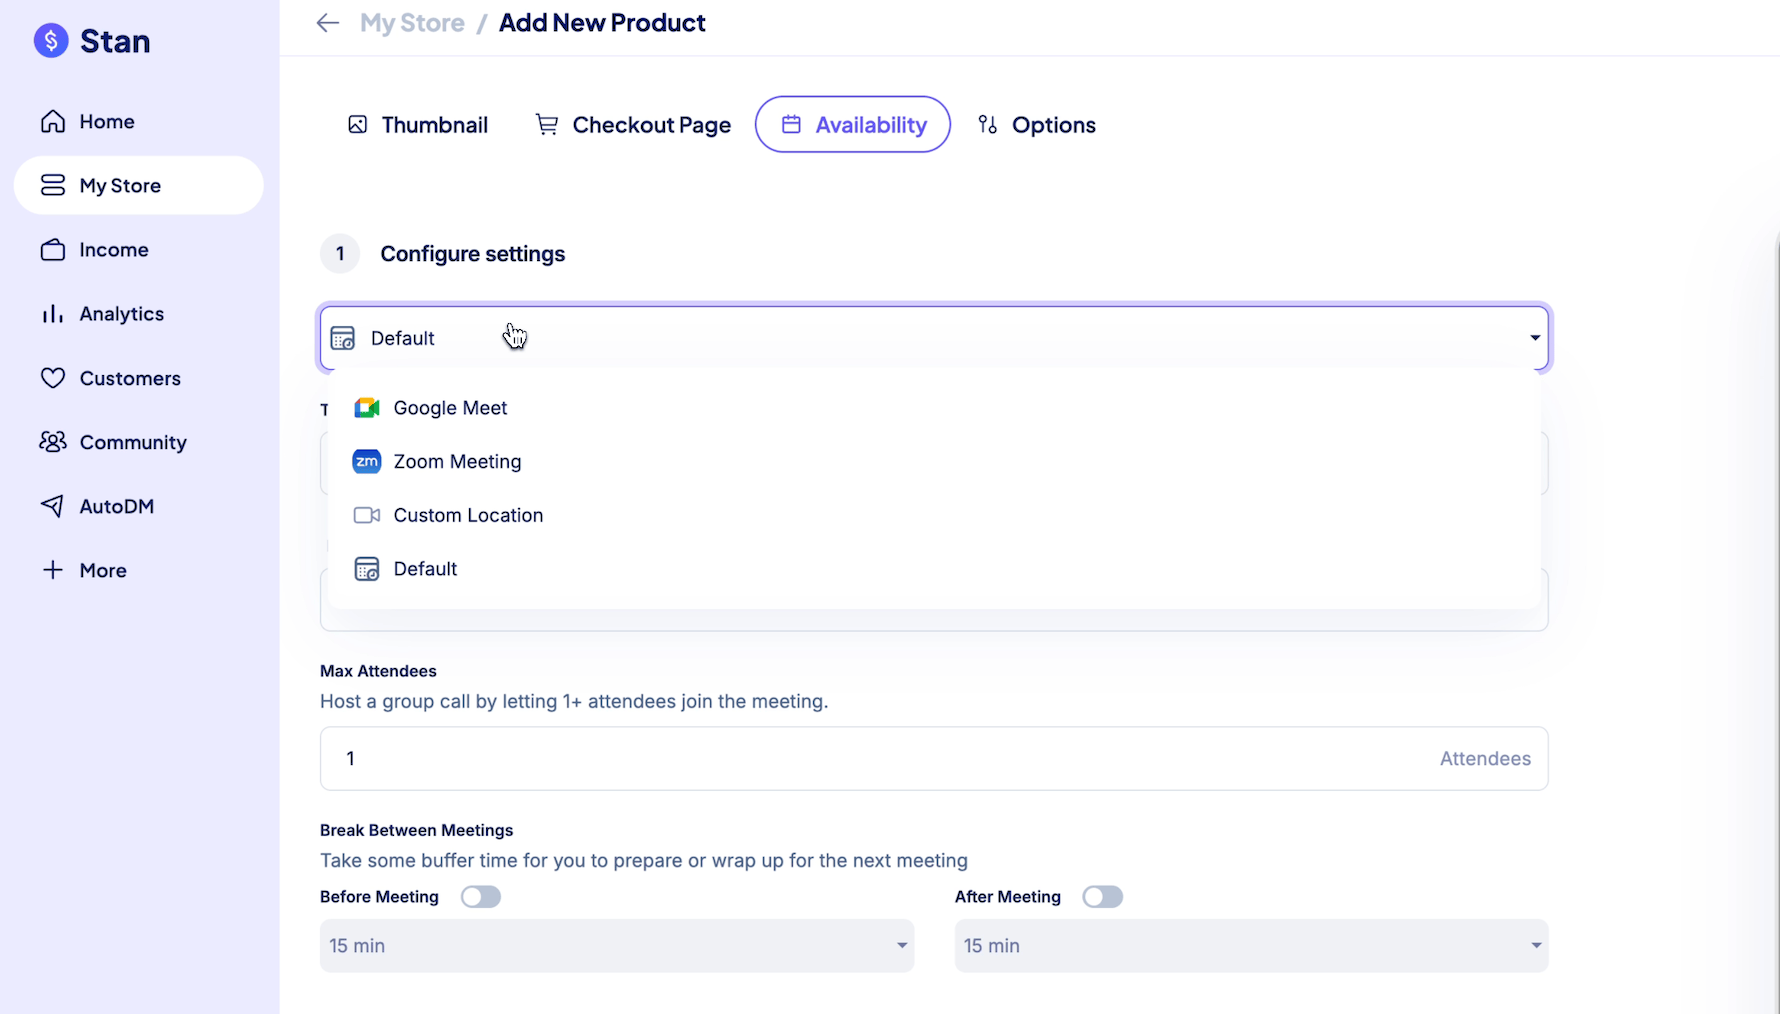1780x1014 pixels.
Task: Open the After Meeting duration dropdown
Action: (1250, 946)
